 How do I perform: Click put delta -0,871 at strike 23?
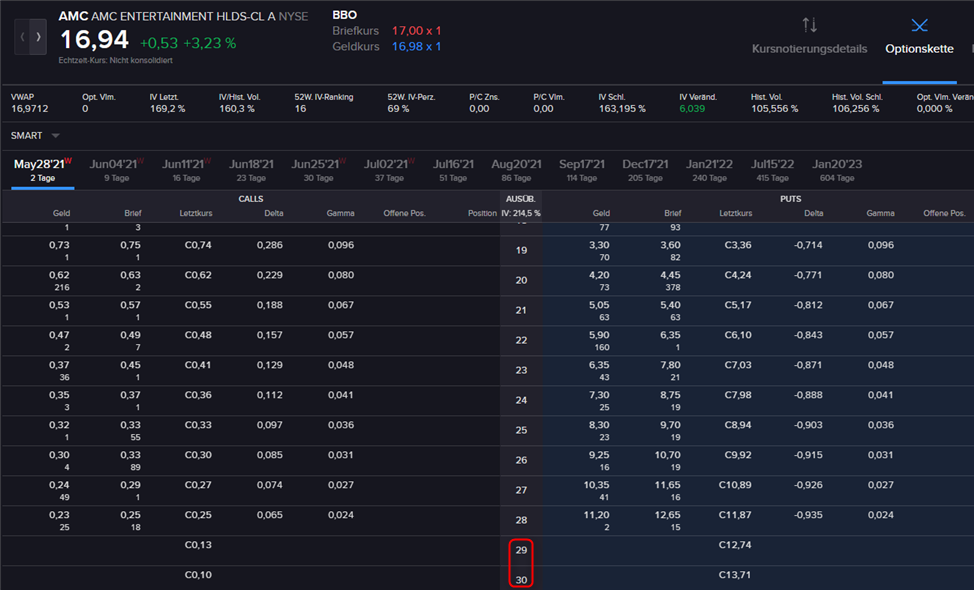[808, 365]
